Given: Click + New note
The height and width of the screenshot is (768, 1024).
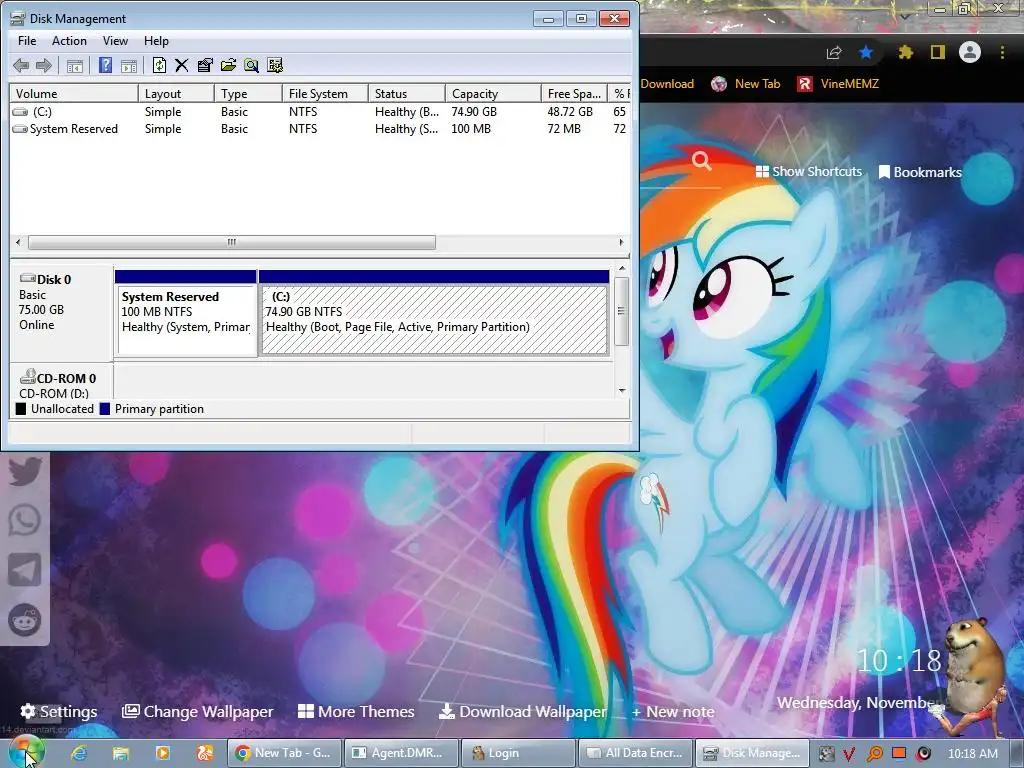Looking at the screenshot, I should tap(673, 712).
